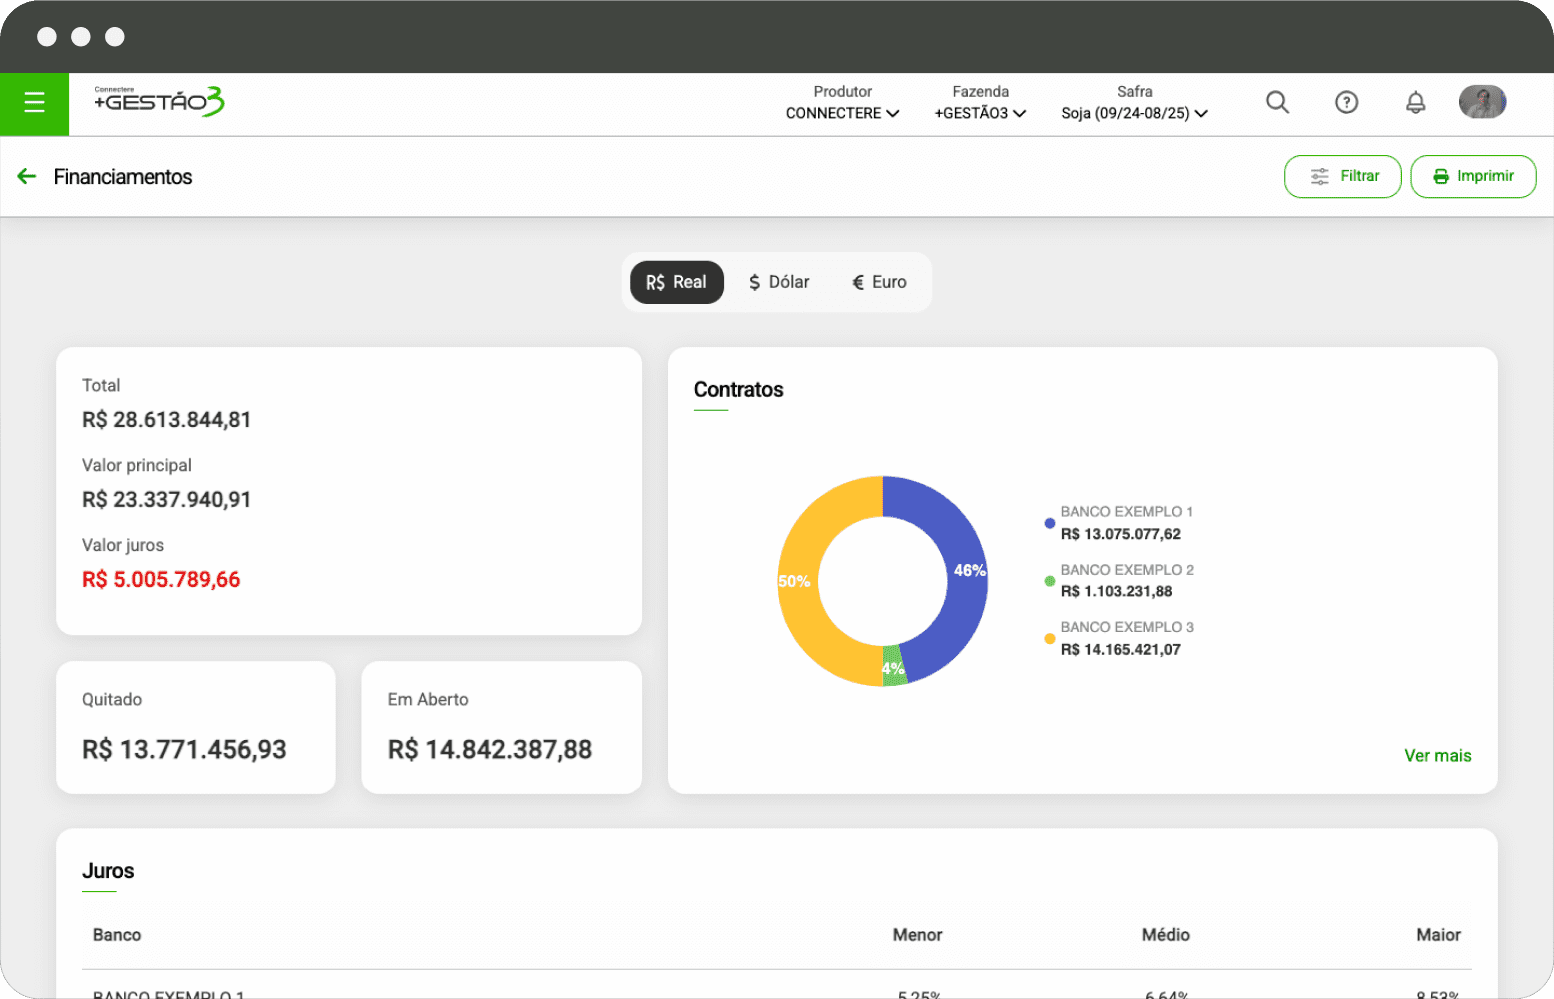
Task: Open user profile avatar
Action: click(1482, 102)
